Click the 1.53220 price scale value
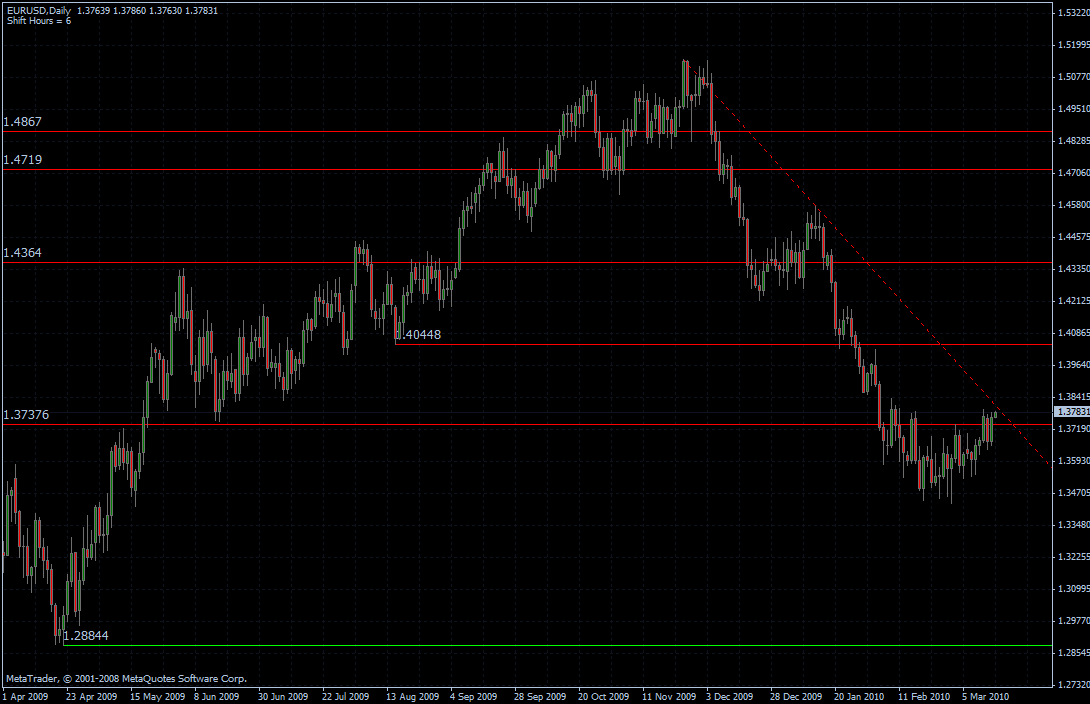The width and height of the screenshot is (1090, 704). [x=1074, y=13]
